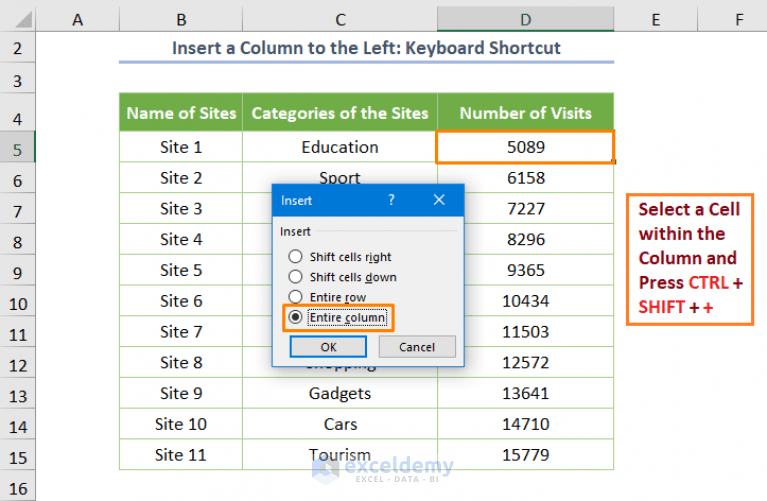Image resolution: width=767 pixels, height=501 pixels.
Task: Select the cell containing 14710
Action: [x=525, y=424]
